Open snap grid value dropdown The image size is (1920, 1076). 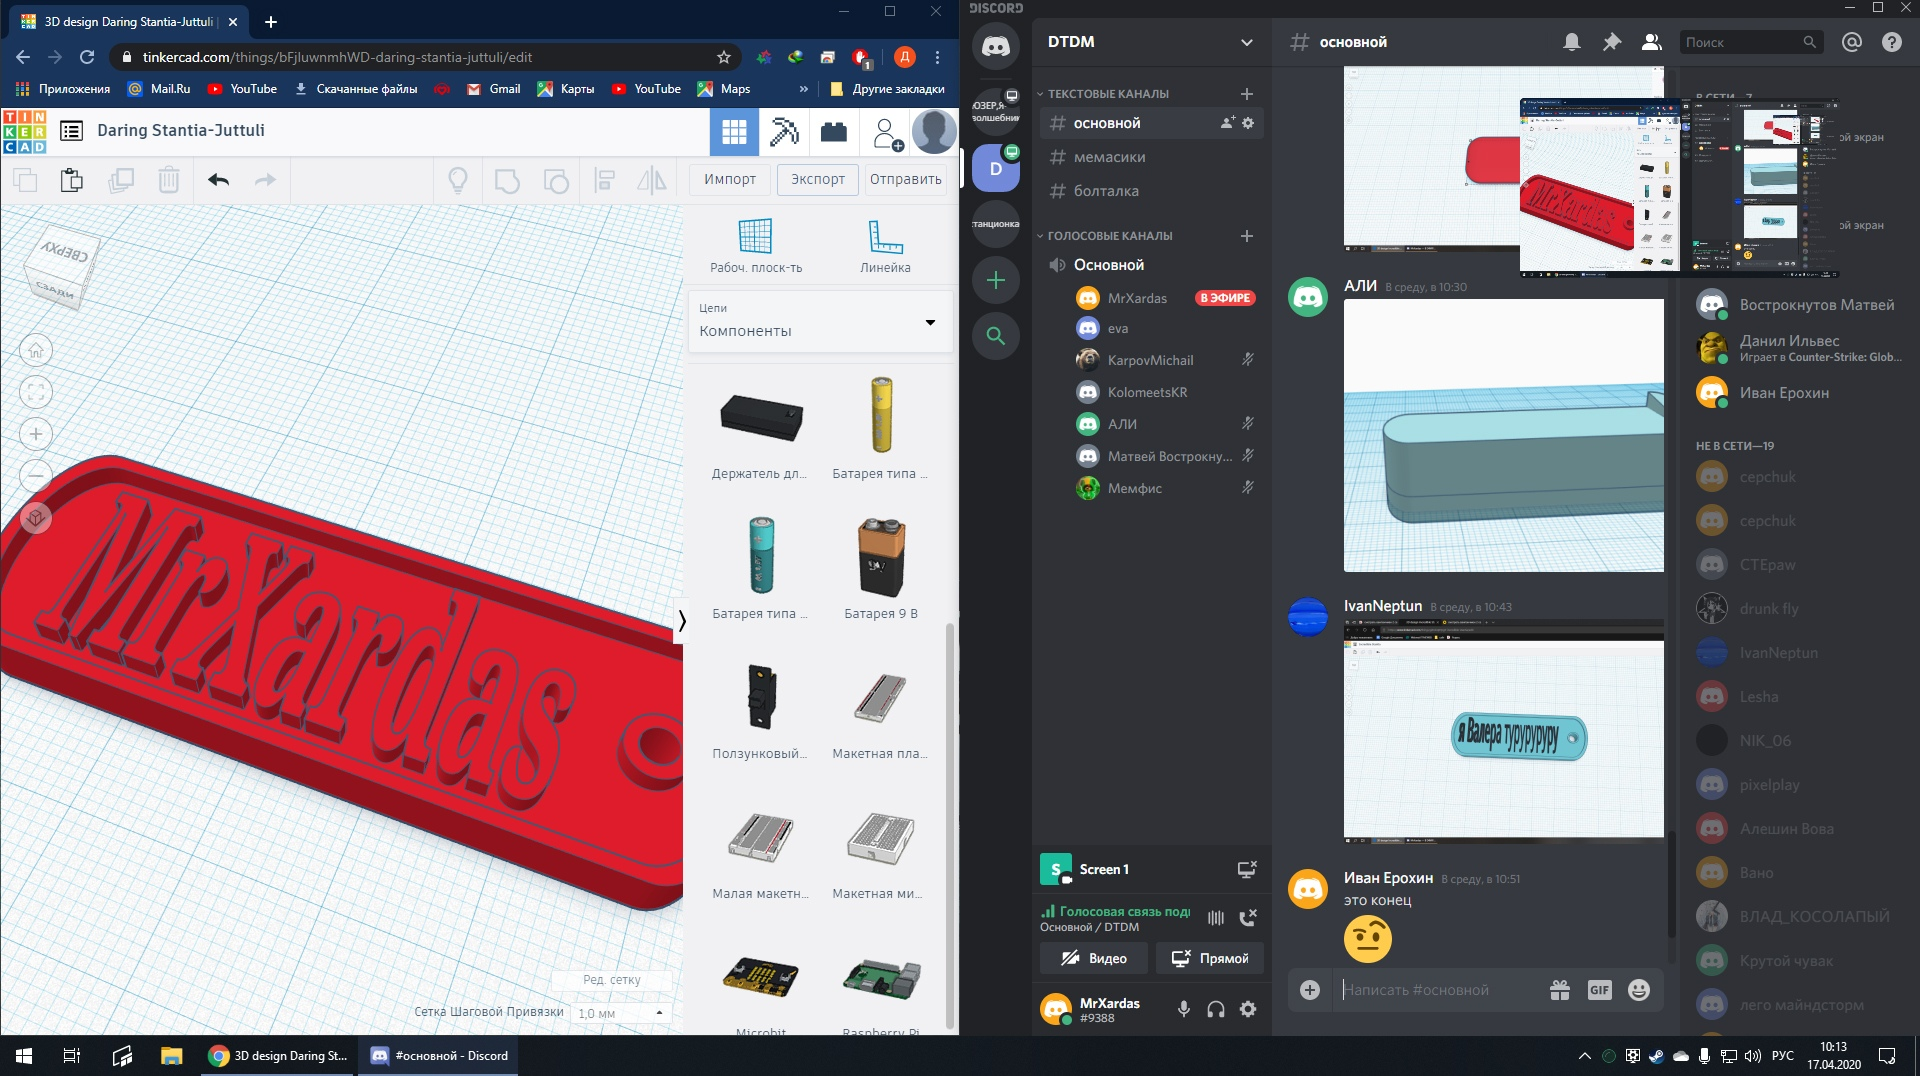[x=622, y=1013]
